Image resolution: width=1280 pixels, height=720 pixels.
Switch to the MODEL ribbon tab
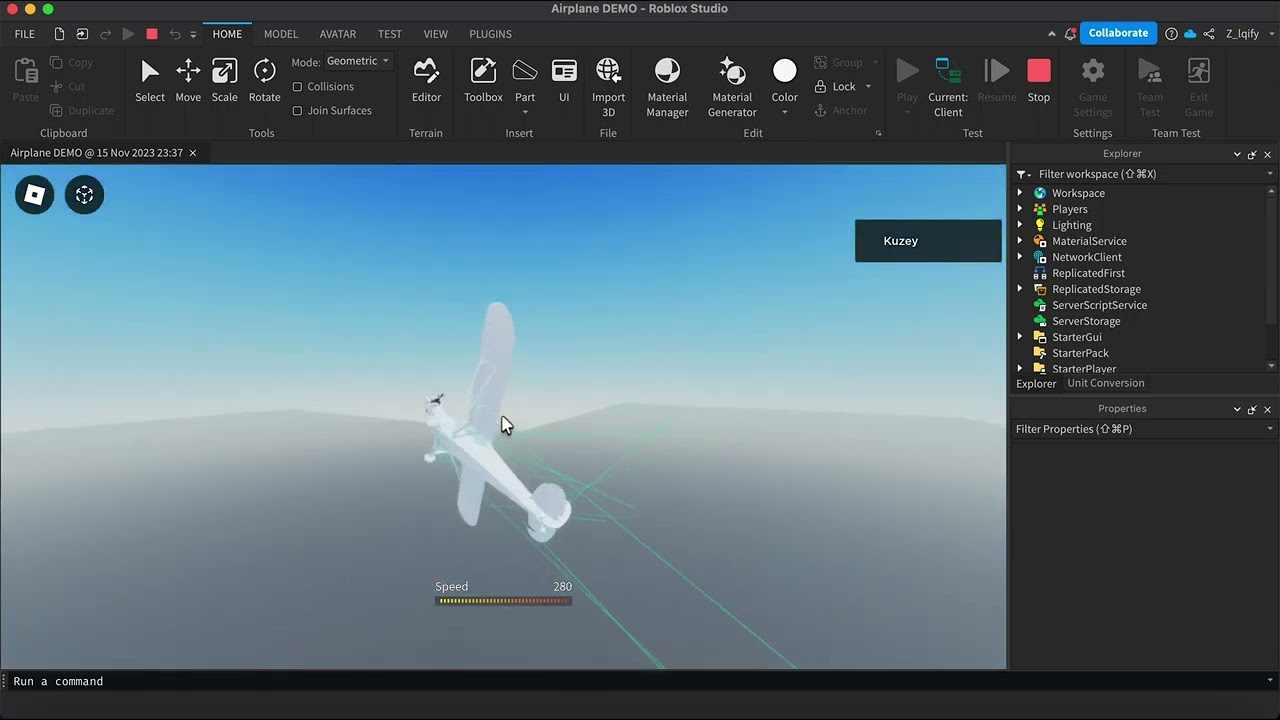tap(281, 34)
